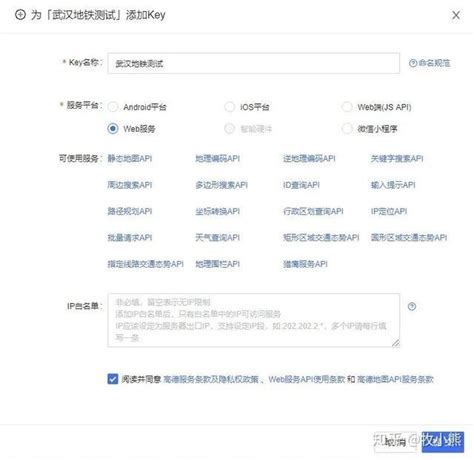Choose the Web端(JS API) radio option

[x=347, y=107]
